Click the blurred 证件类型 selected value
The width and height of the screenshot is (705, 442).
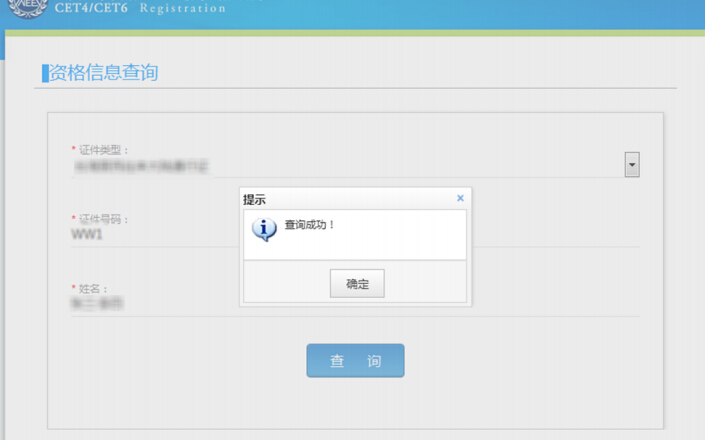click(x=140, y=167)
